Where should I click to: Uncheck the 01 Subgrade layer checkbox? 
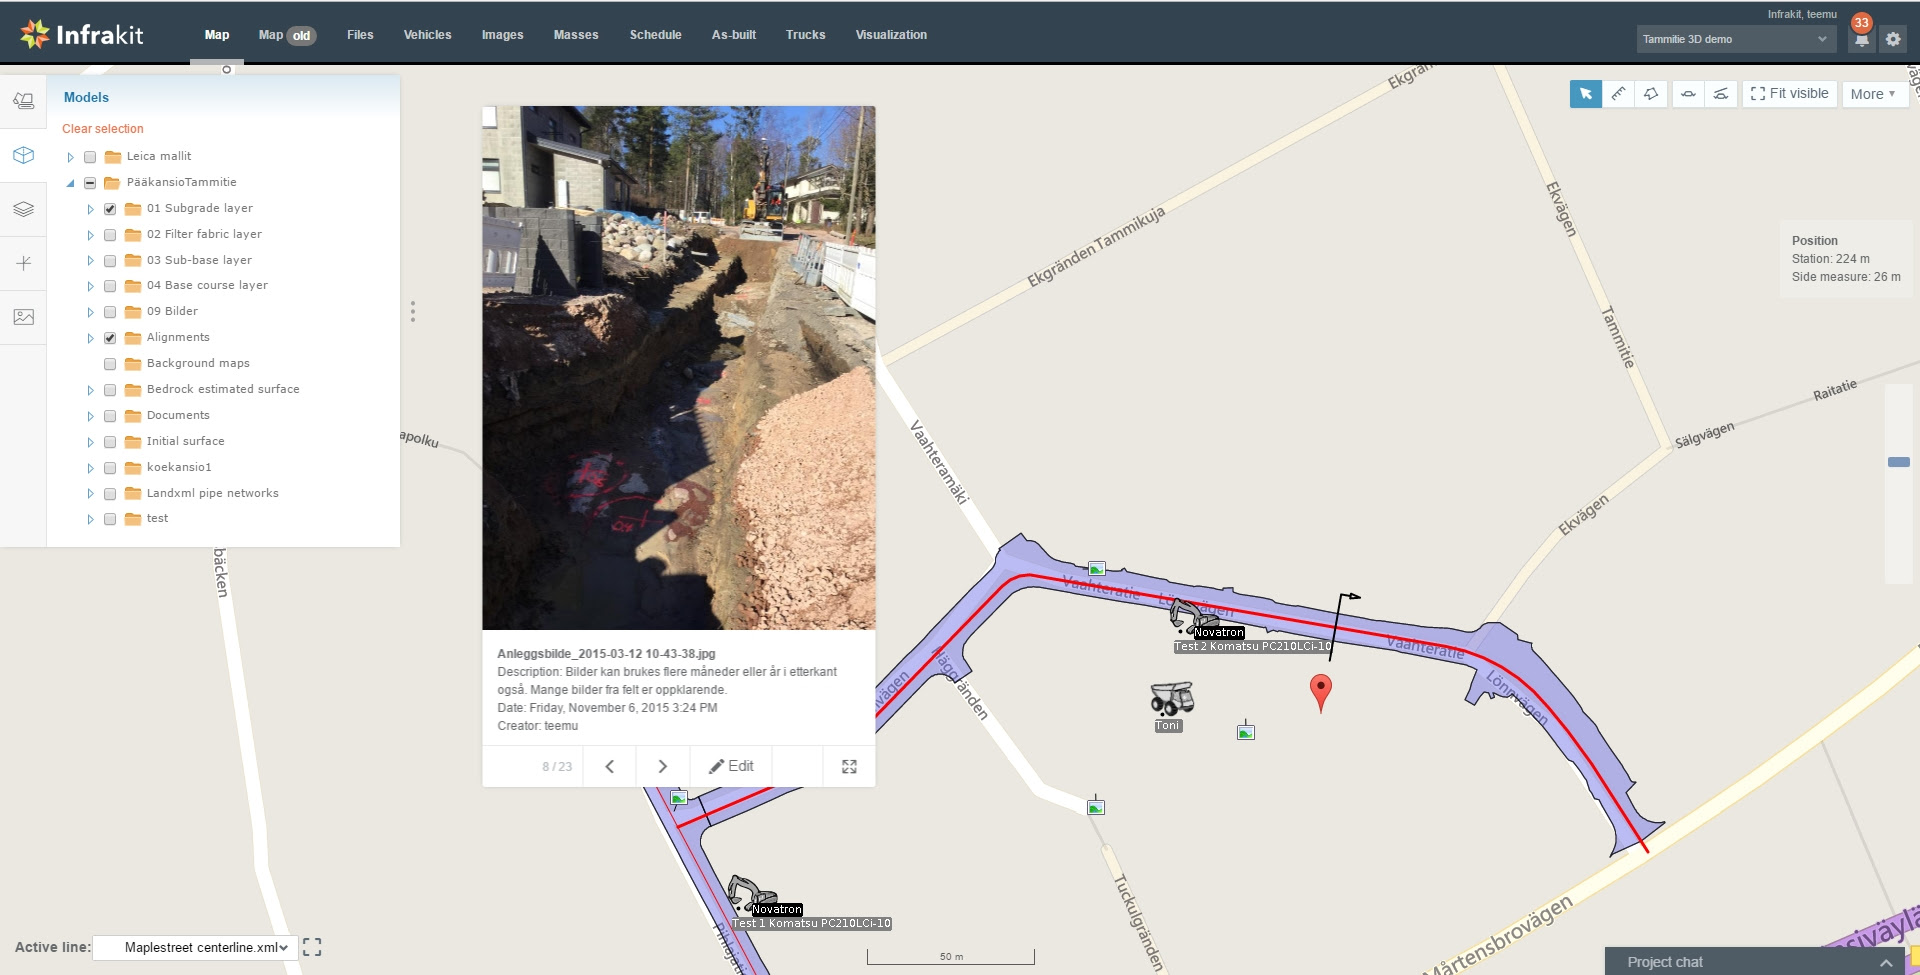110,209
